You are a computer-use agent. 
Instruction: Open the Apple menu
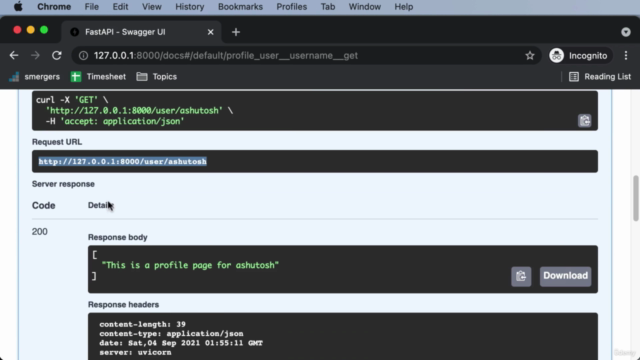coord(18,7)
